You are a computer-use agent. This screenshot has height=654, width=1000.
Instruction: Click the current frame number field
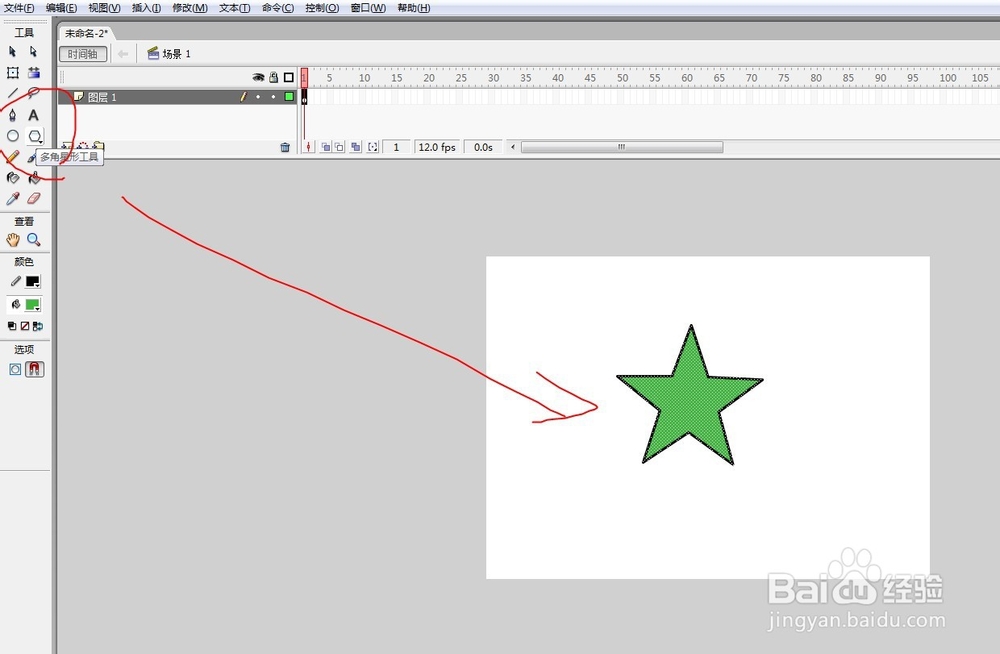pos(396,147)
